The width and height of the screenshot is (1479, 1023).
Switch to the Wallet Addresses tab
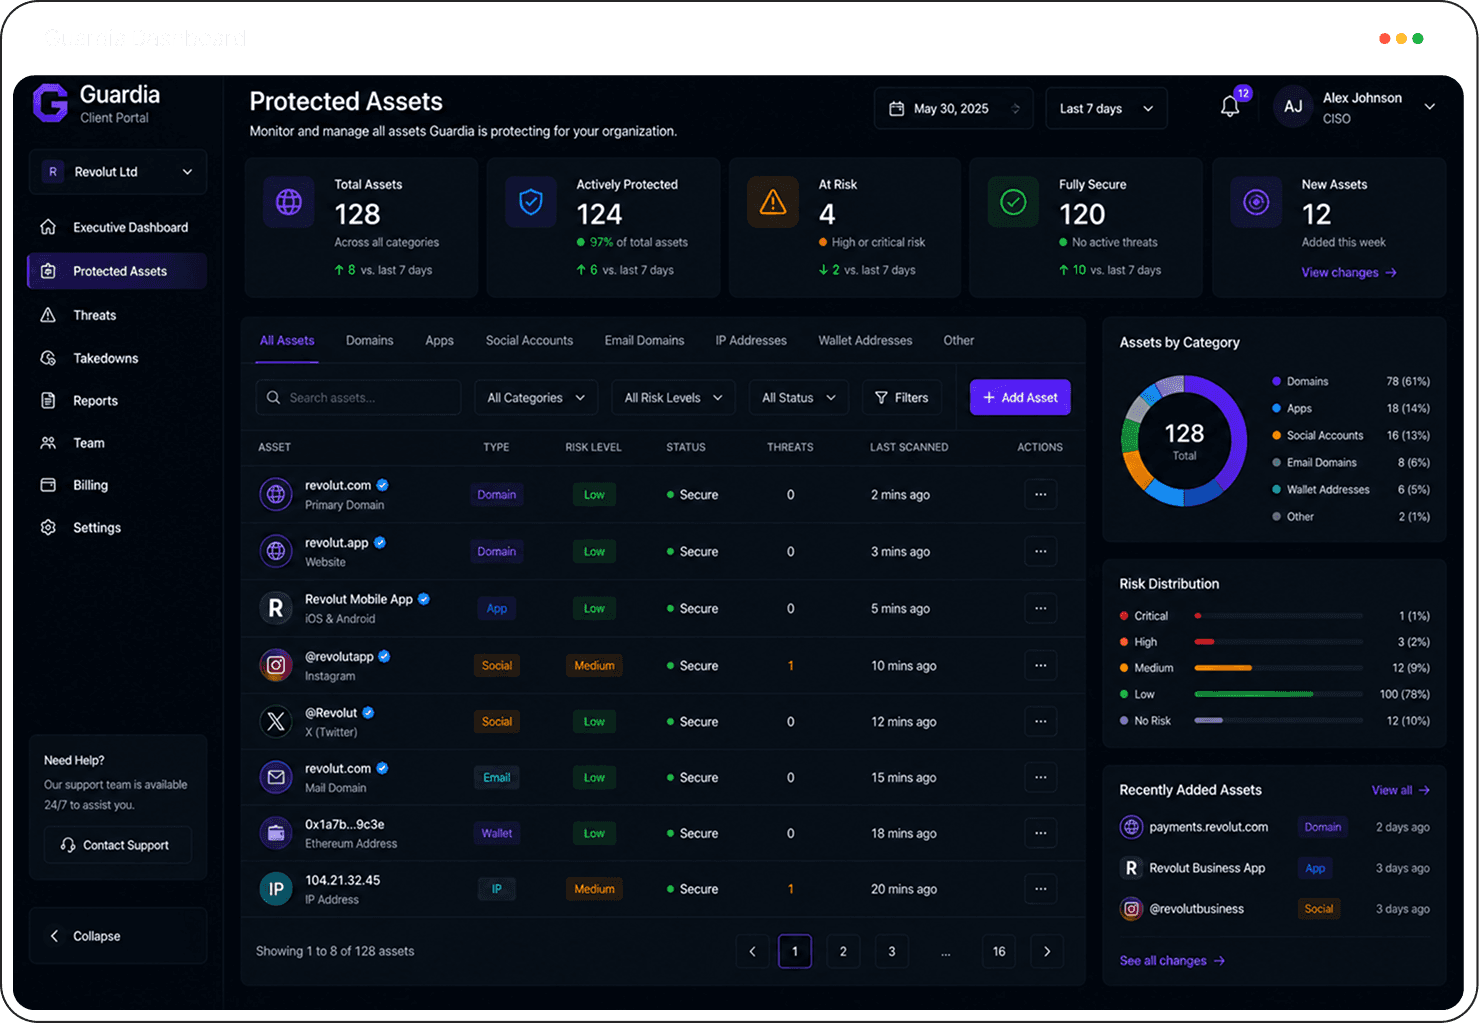(x=865, y=341)
